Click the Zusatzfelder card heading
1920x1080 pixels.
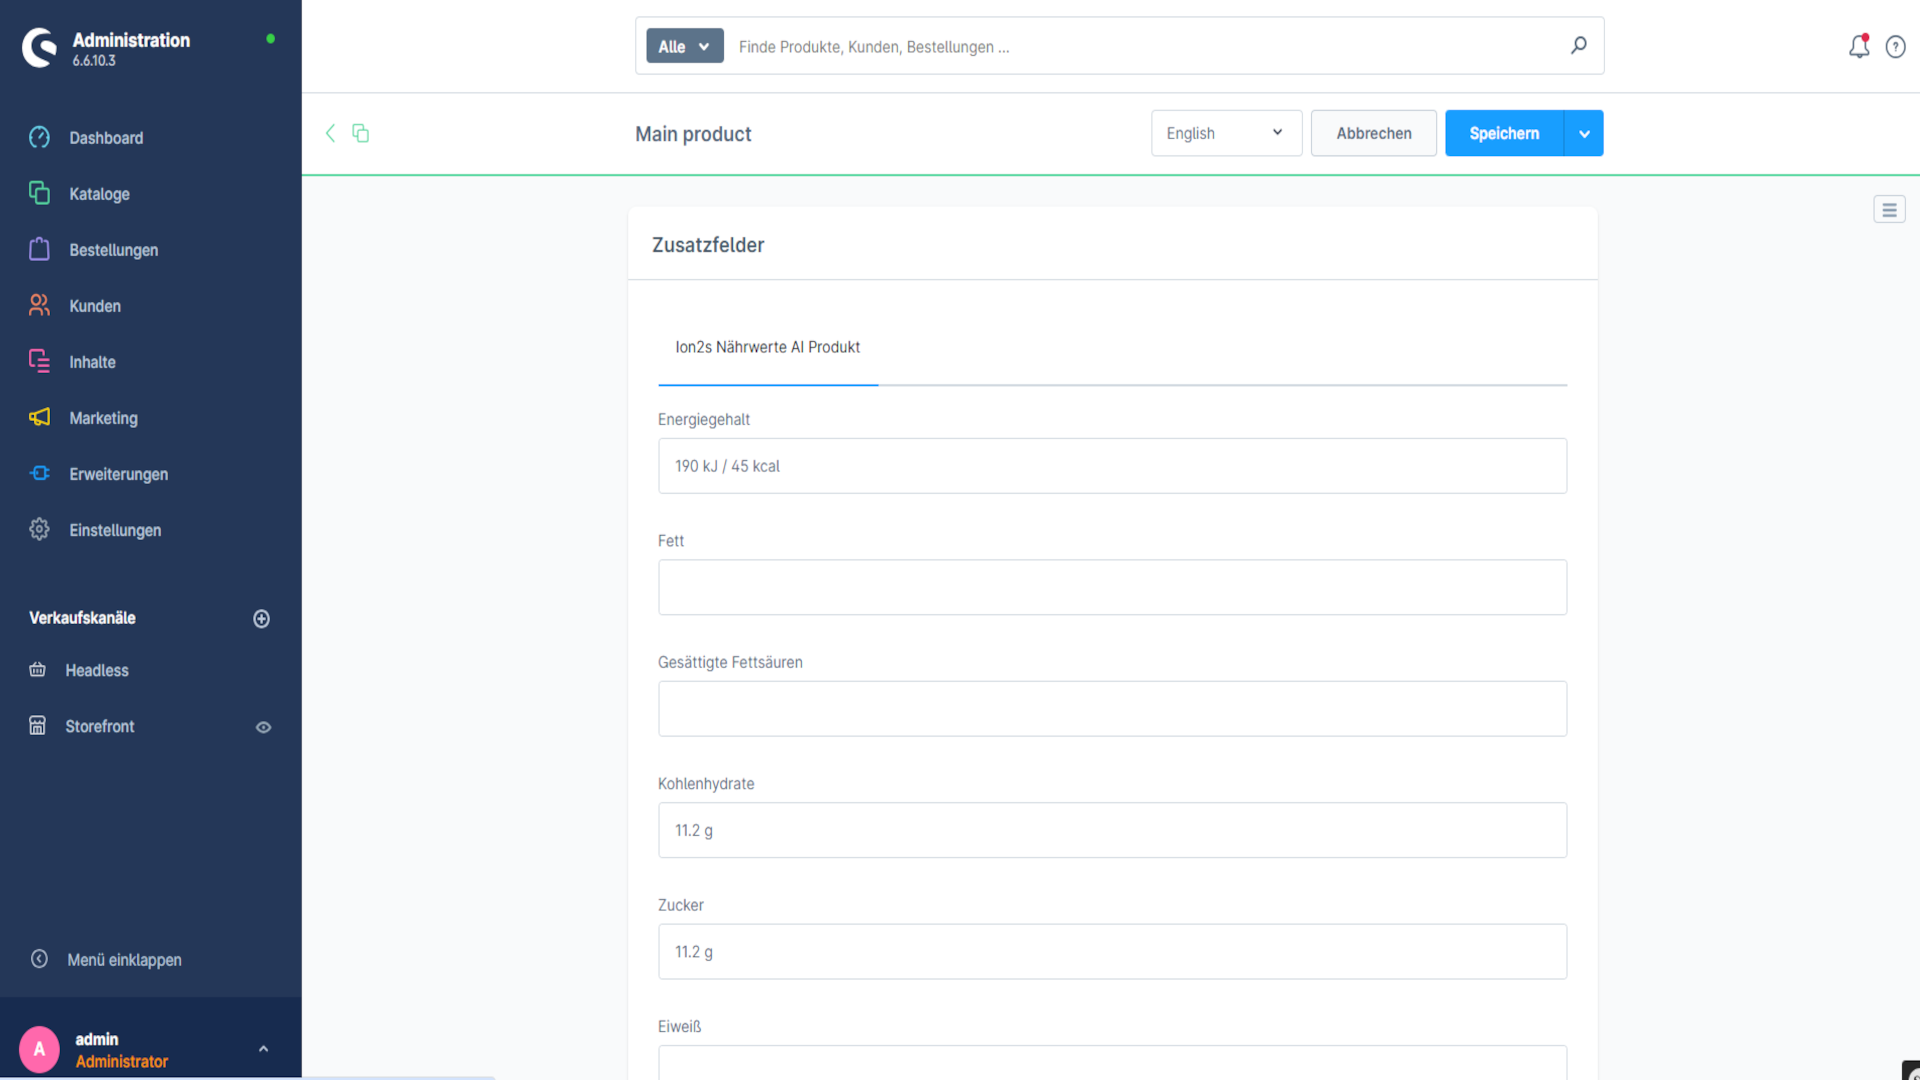point(708,244)
